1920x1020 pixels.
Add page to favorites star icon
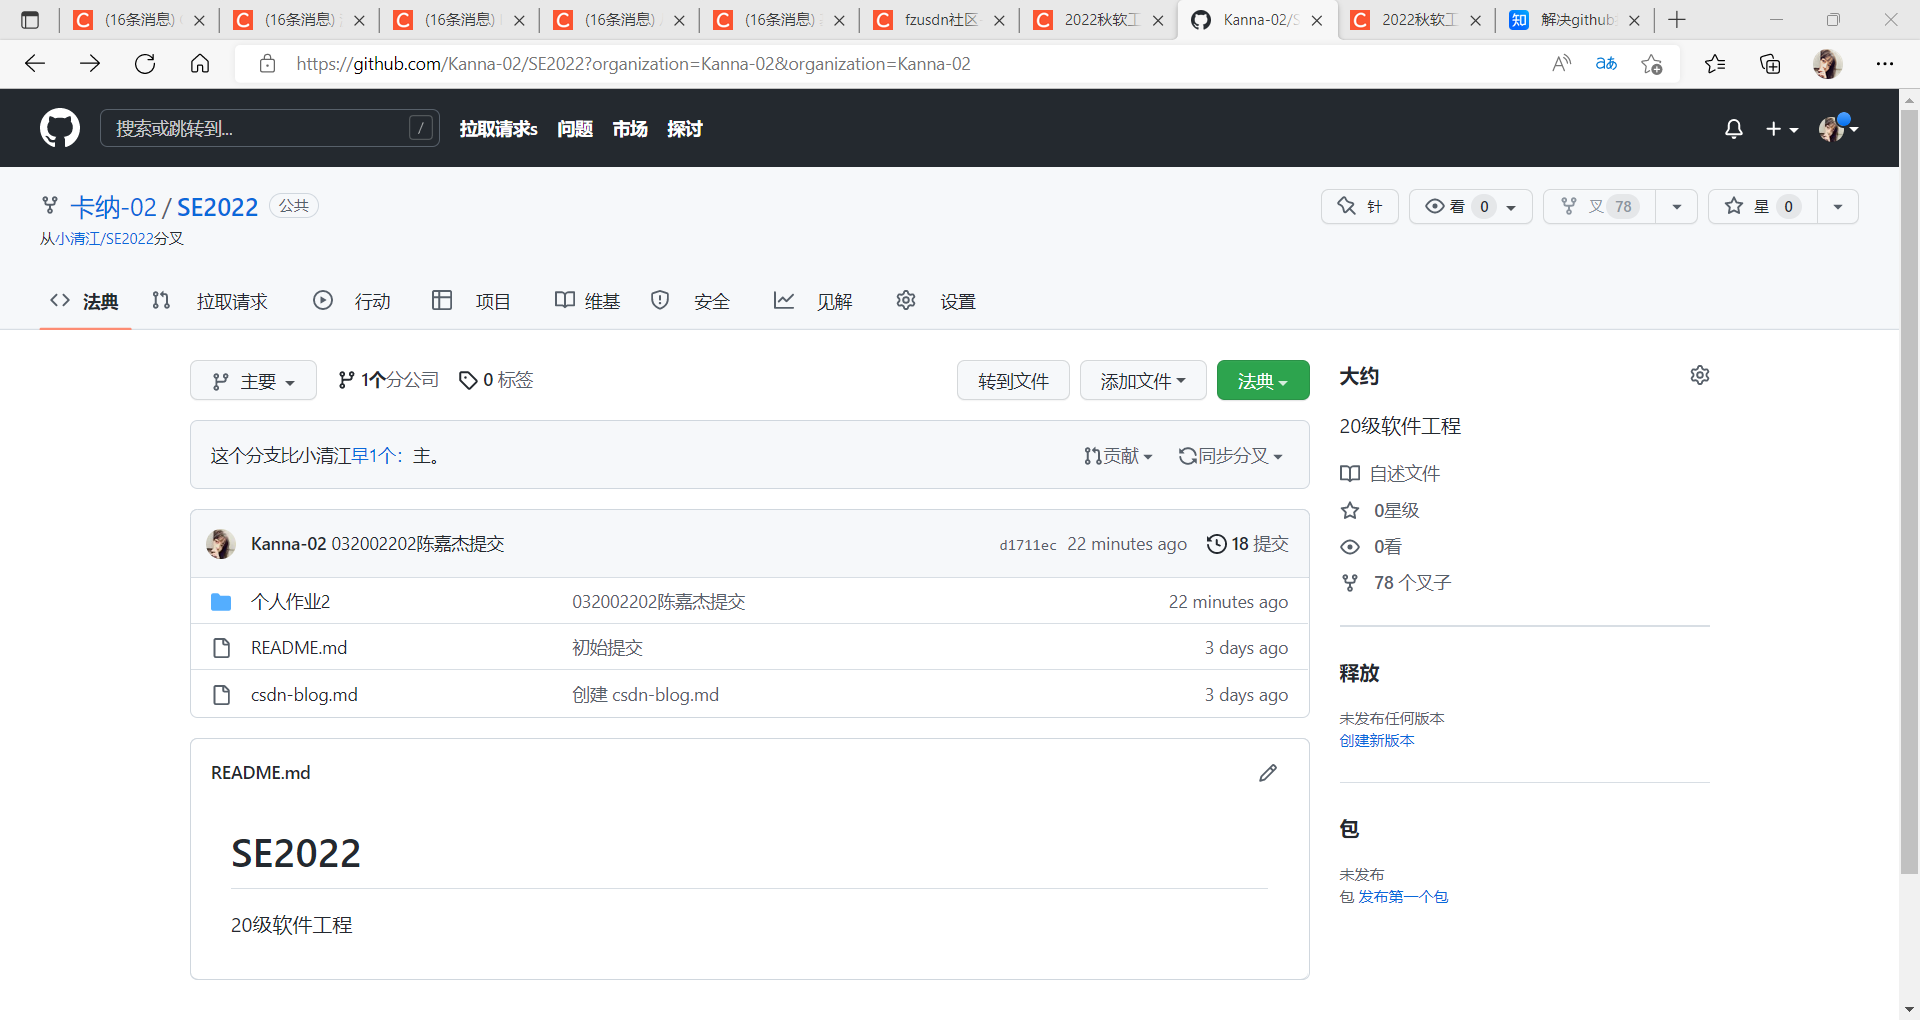click(x=1652, y=64)
